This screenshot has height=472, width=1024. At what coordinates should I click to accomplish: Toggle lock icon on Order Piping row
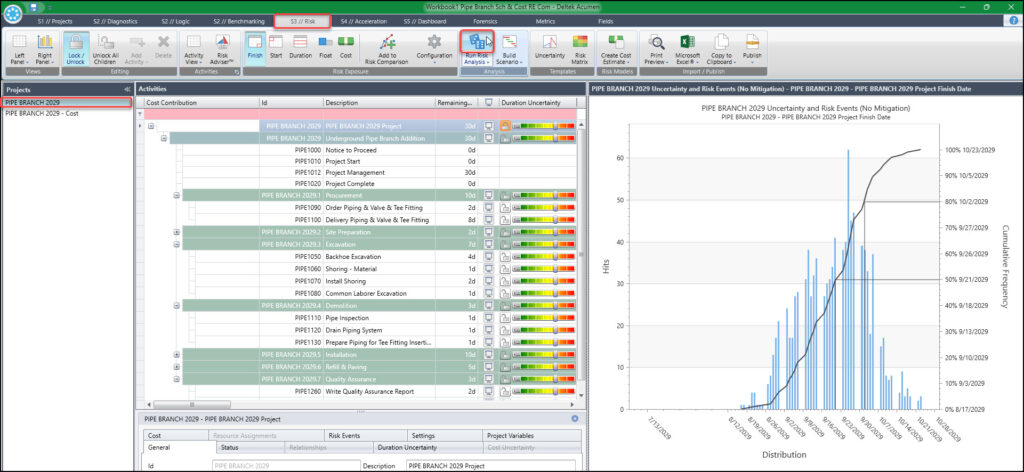[x=505, y=208]
